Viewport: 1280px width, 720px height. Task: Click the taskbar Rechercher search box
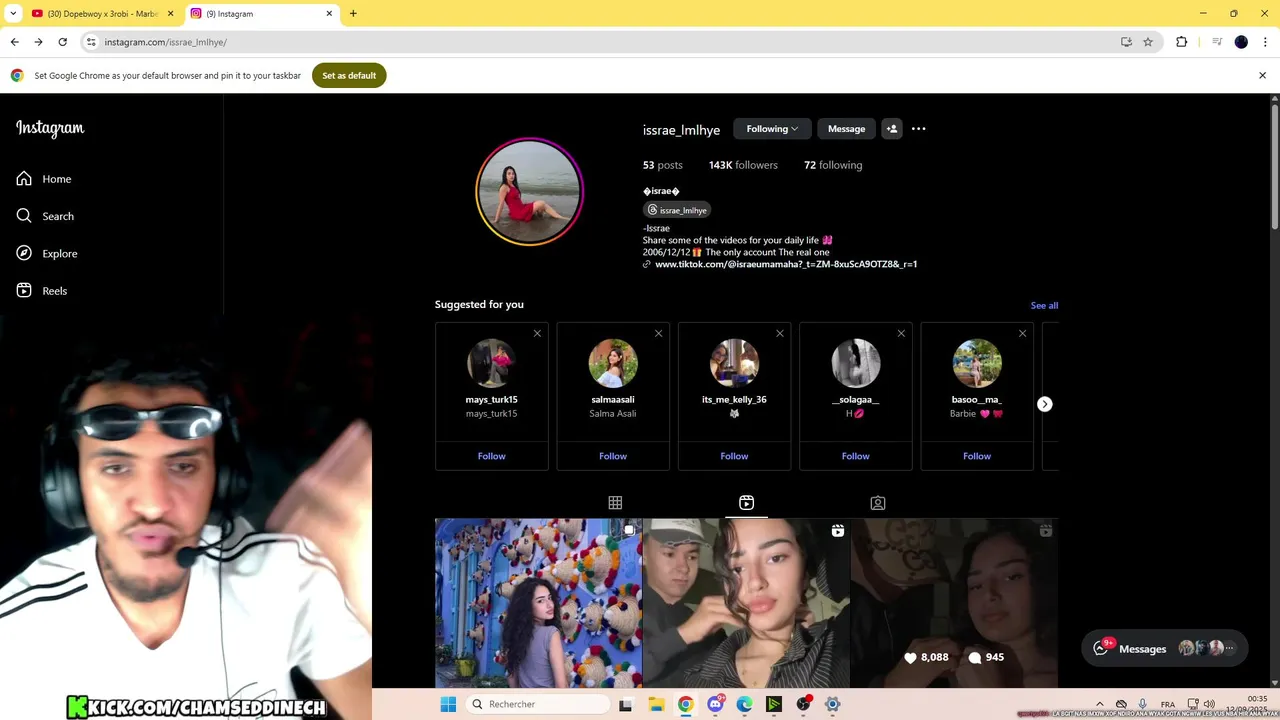(540, 704)
